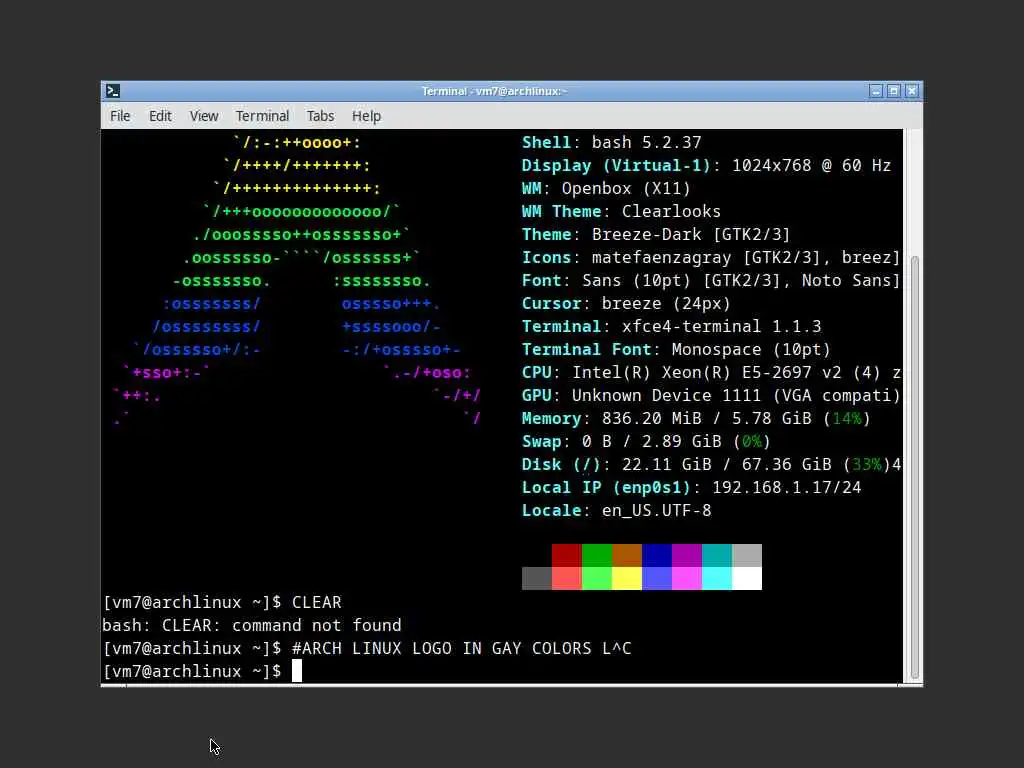Close the Terminal window
1024x768 pixels.
click(912, 91)
